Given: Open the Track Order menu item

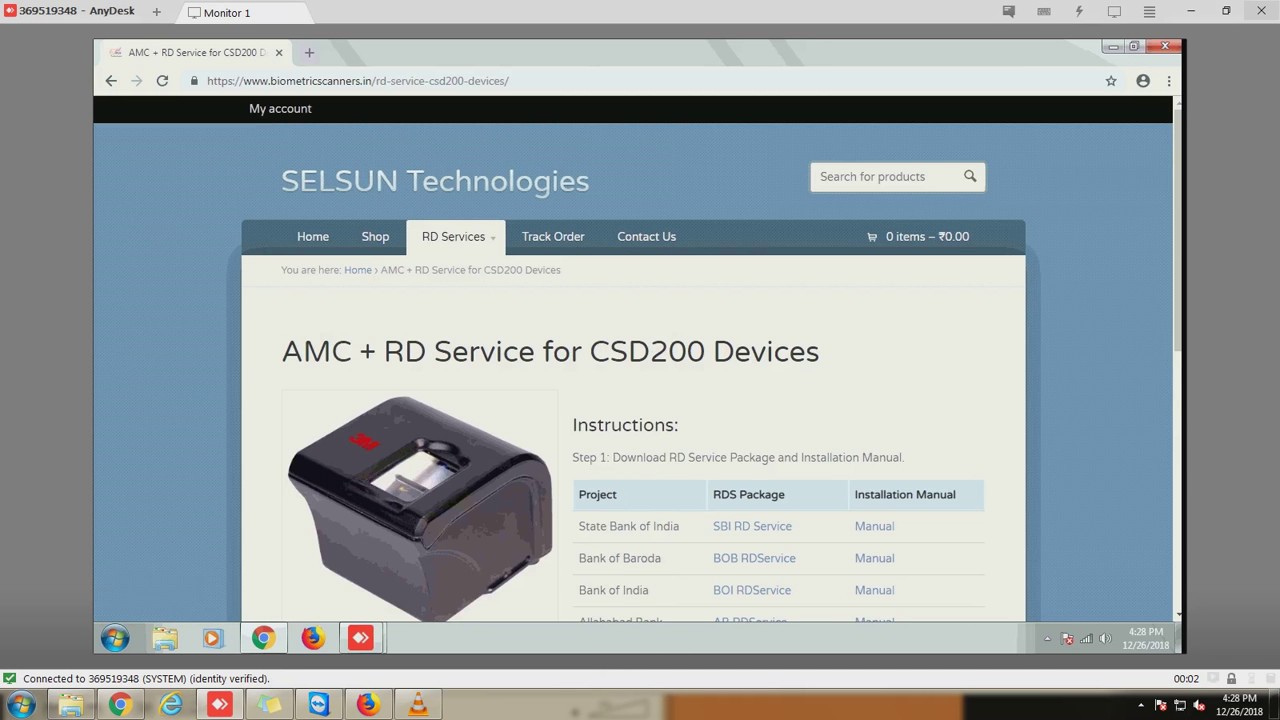Looking at the screenshot, I should 553,237.
